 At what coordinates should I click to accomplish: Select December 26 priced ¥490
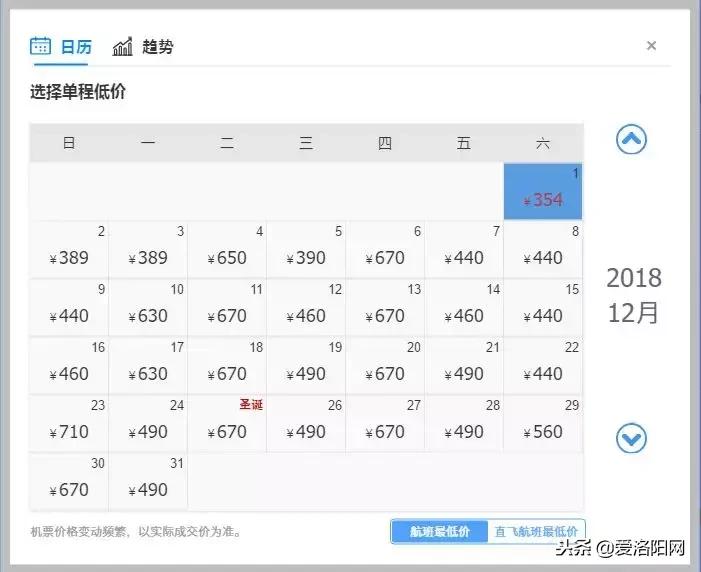pyautogui.click(x=306, y=424)
